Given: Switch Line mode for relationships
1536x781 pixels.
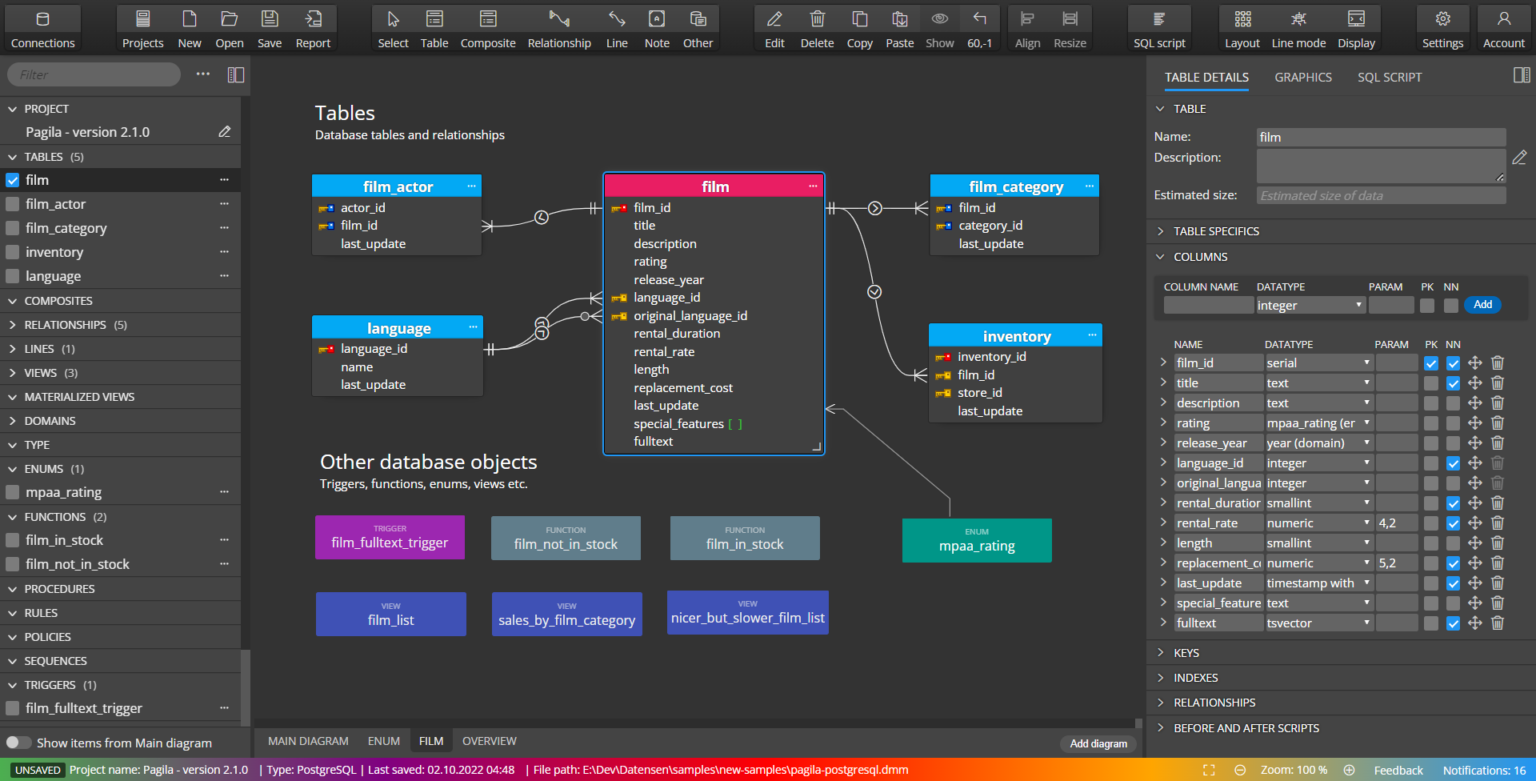Looking at the screenshot, I should tap(1298, 27).
